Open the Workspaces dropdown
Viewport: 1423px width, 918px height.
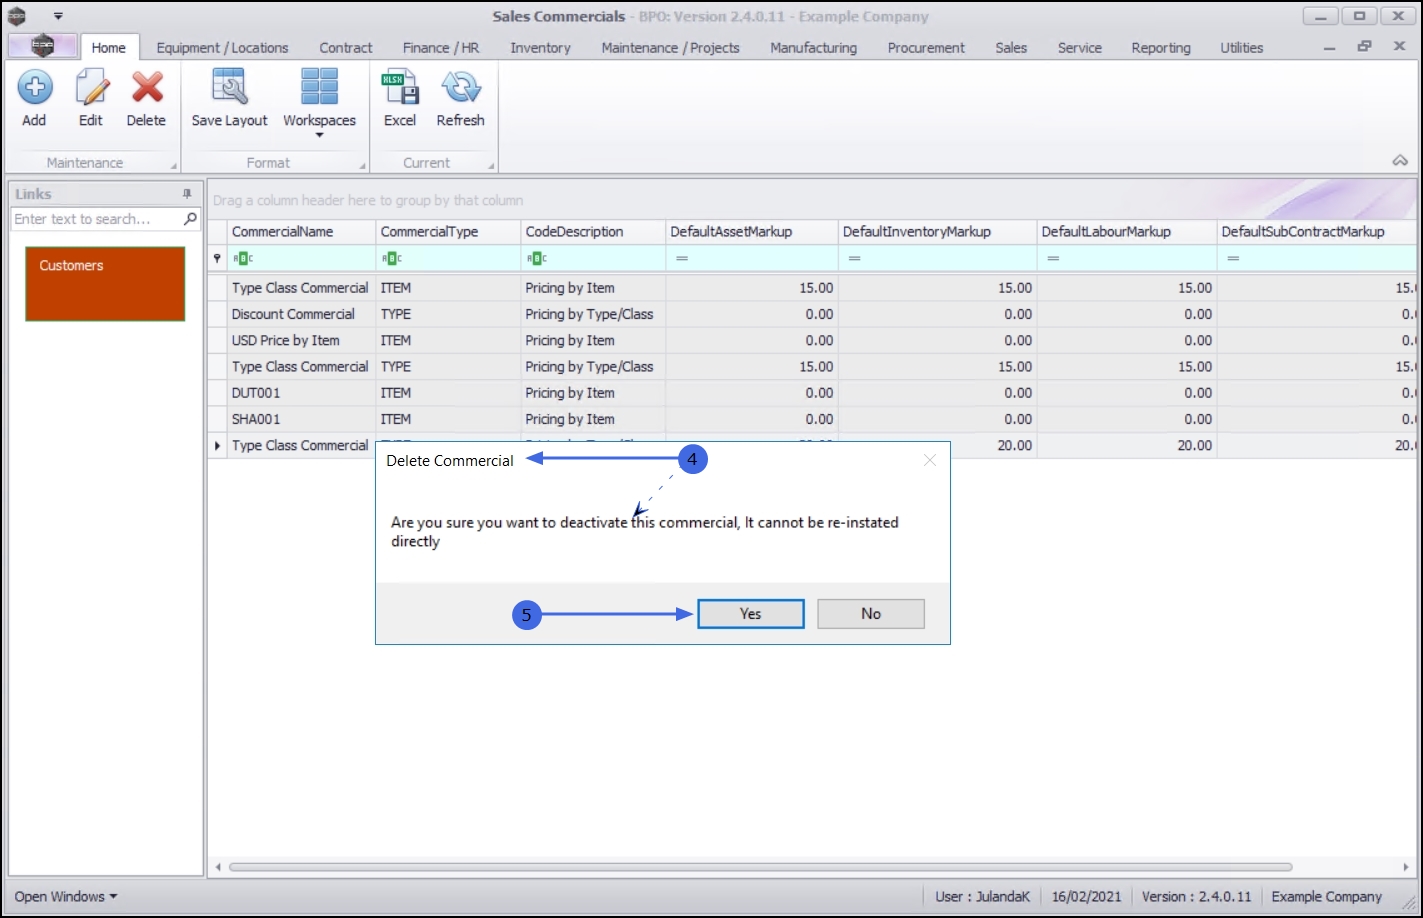coord(319,104)
